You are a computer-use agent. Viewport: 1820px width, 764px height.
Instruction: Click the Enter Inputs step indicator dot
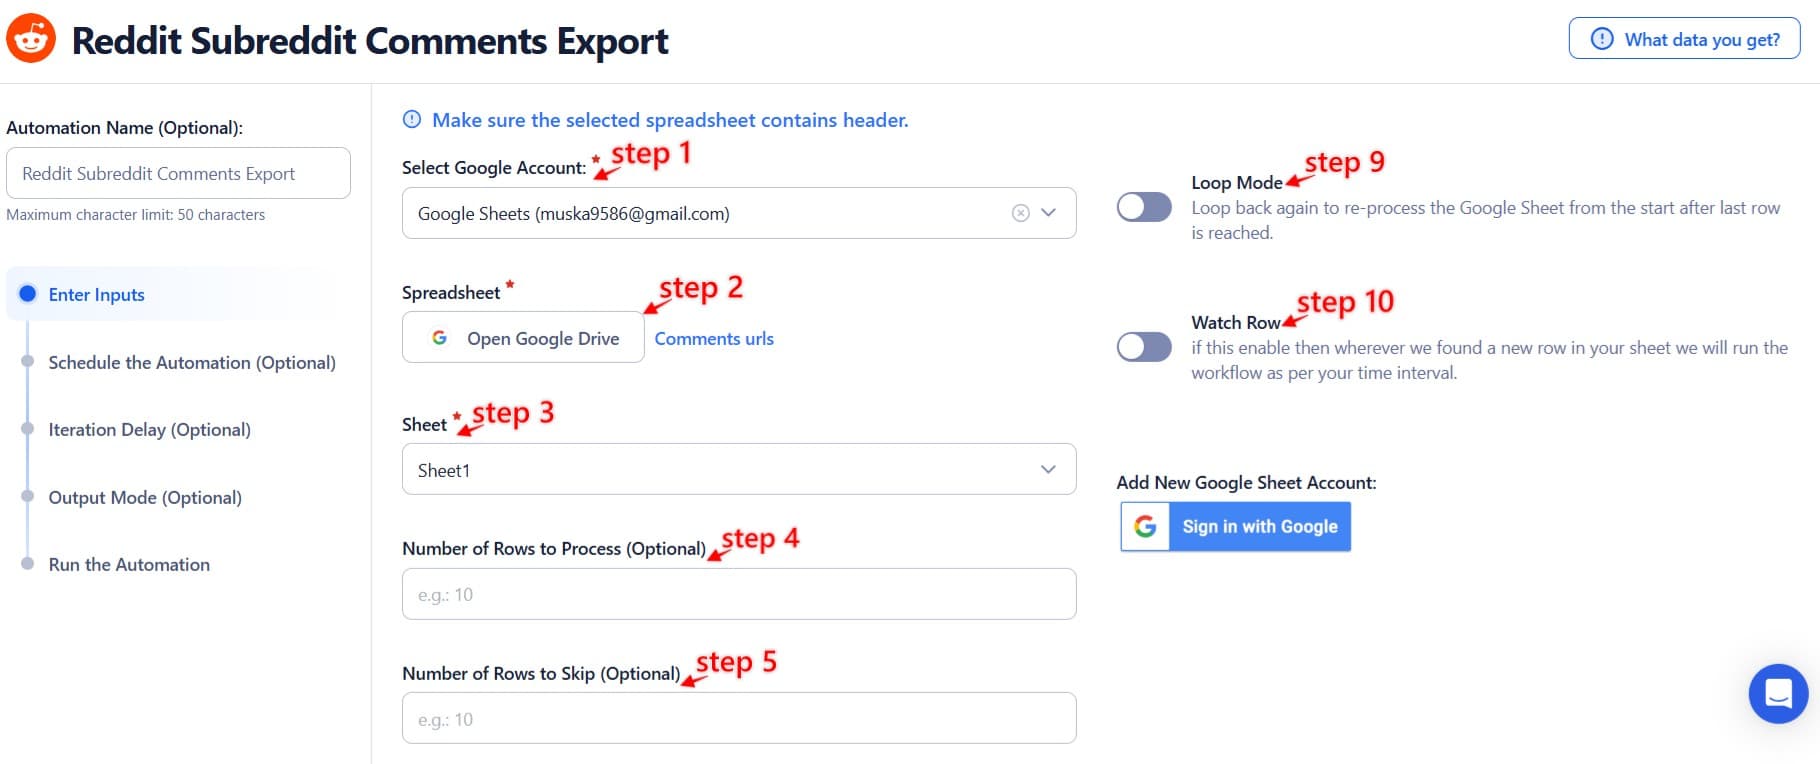[27, 294]
